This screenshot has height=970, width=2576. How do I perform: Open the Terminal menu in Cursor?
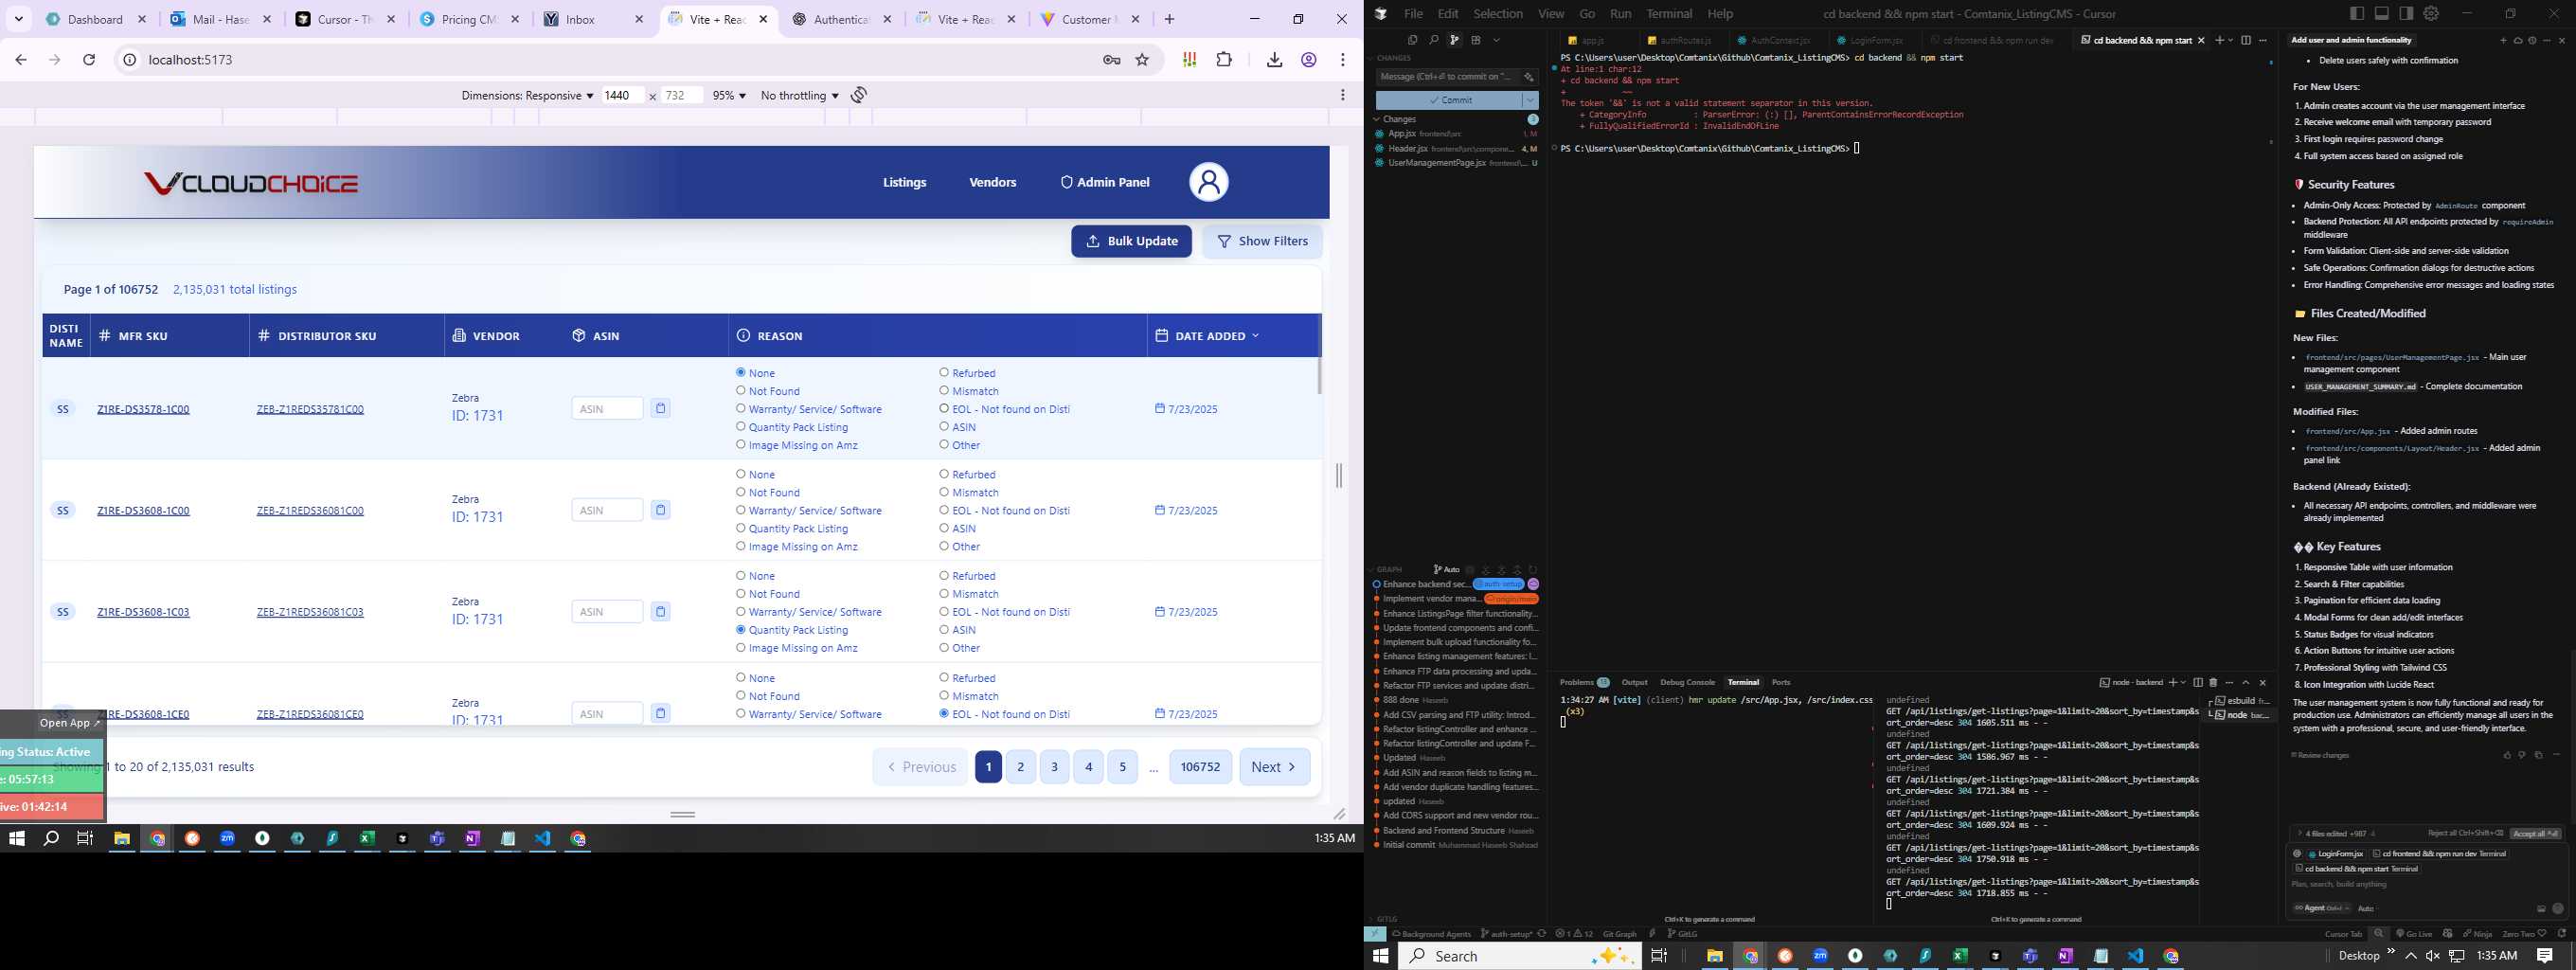point(1669,13)
